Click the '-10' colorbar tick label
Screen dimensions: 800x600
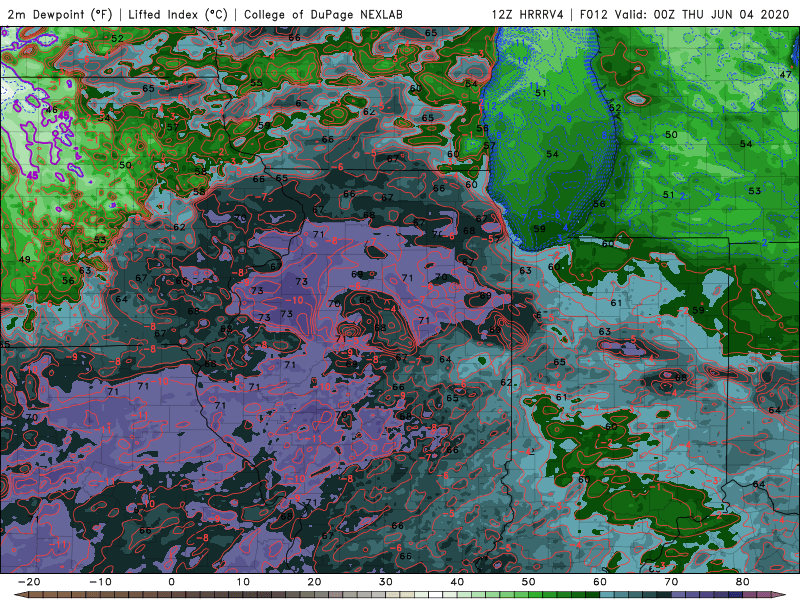(x=100, y=582)
